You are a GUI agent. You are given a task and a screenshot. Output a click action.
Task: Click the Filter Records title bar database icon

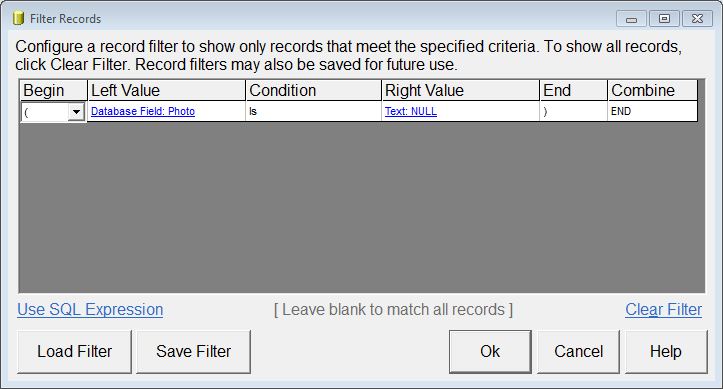(18, 18)
